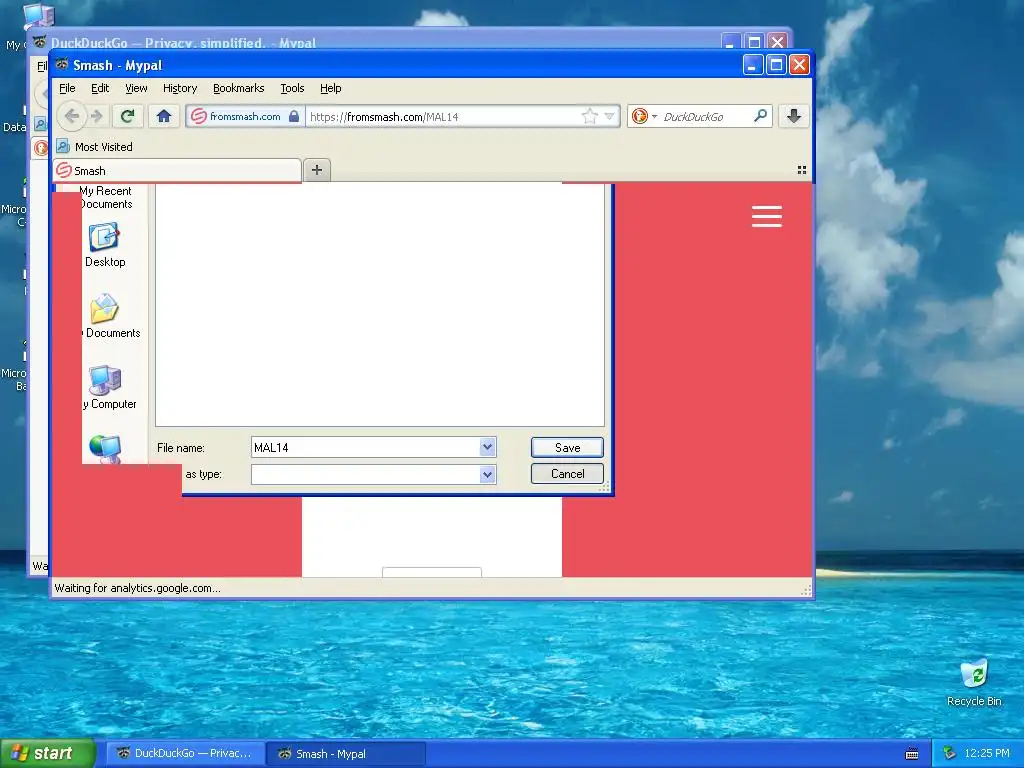The width and height of the screenshot is (1024, 768).
Task: Open the Bookmarks menu
Action: click(x=238, y=88)
